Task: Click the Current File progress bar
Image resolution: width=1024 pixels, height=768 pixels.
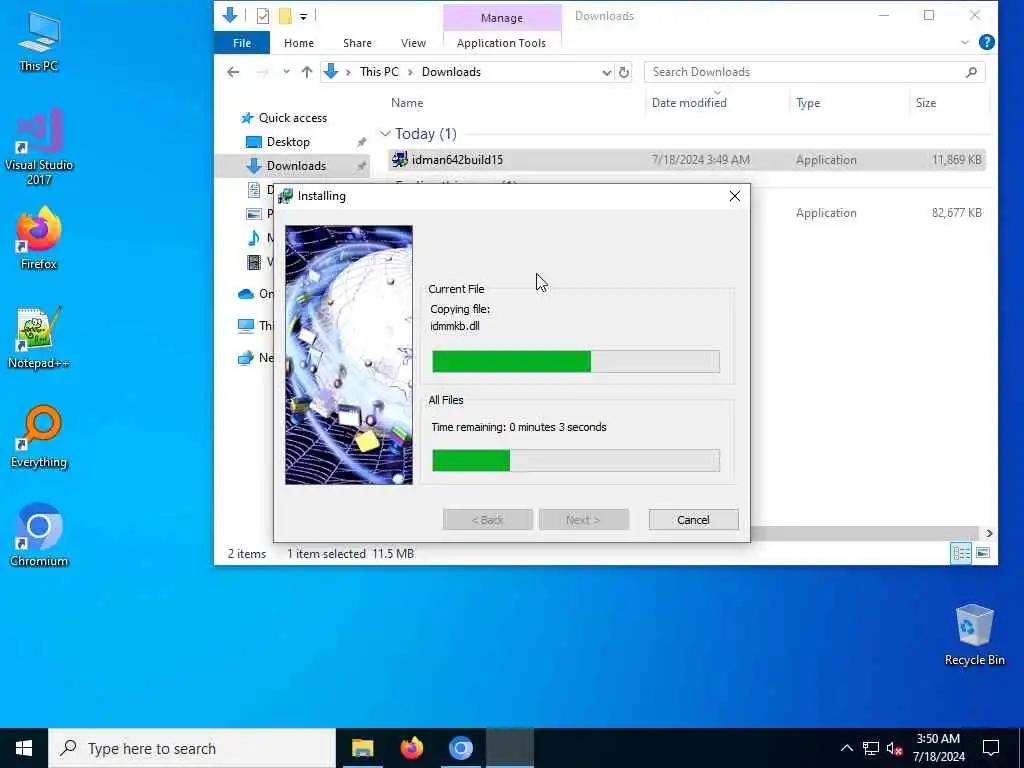Action: [x=575, y=361]
